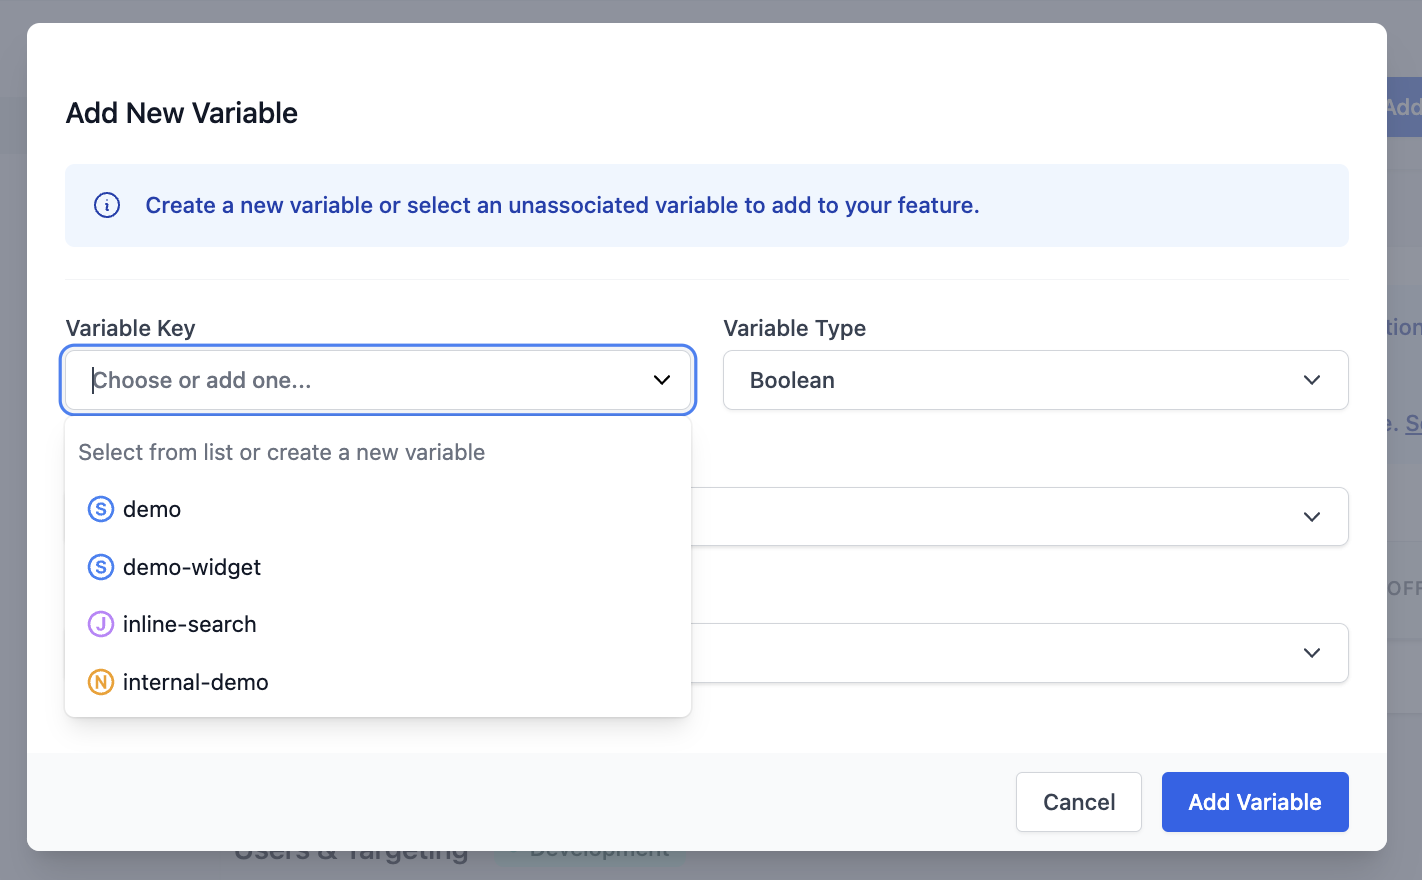
Task: Click the info icon in the notice banner
Action: pyautogui.click(x=106, y=205)
